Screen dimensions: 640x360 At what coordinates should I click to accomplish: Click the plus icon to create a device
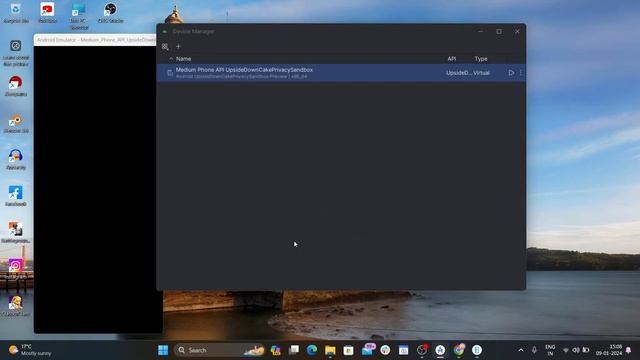point(178,47)
